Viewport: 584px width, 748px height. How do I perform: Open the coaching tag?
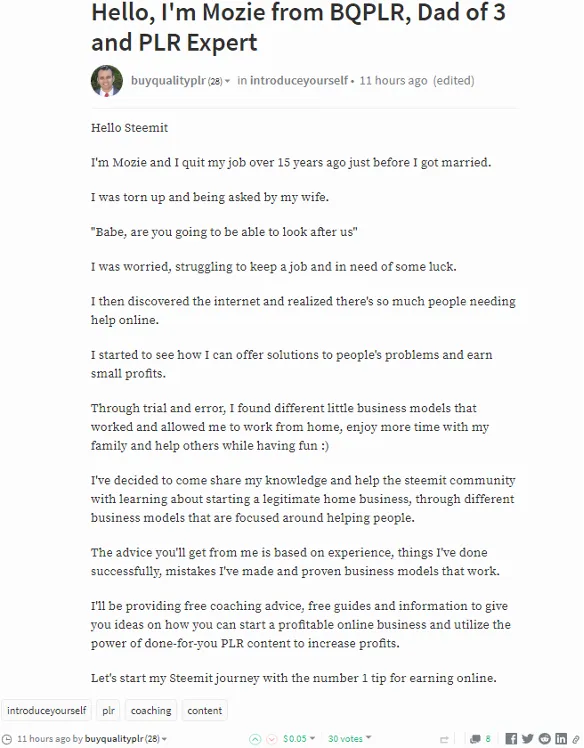click(x=151, y=710)
